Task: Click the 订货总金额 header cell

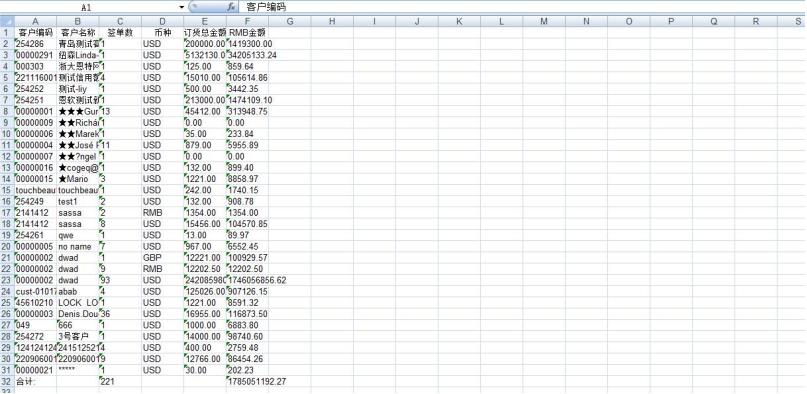Action: pyautogui.click(x=205, y=32)
